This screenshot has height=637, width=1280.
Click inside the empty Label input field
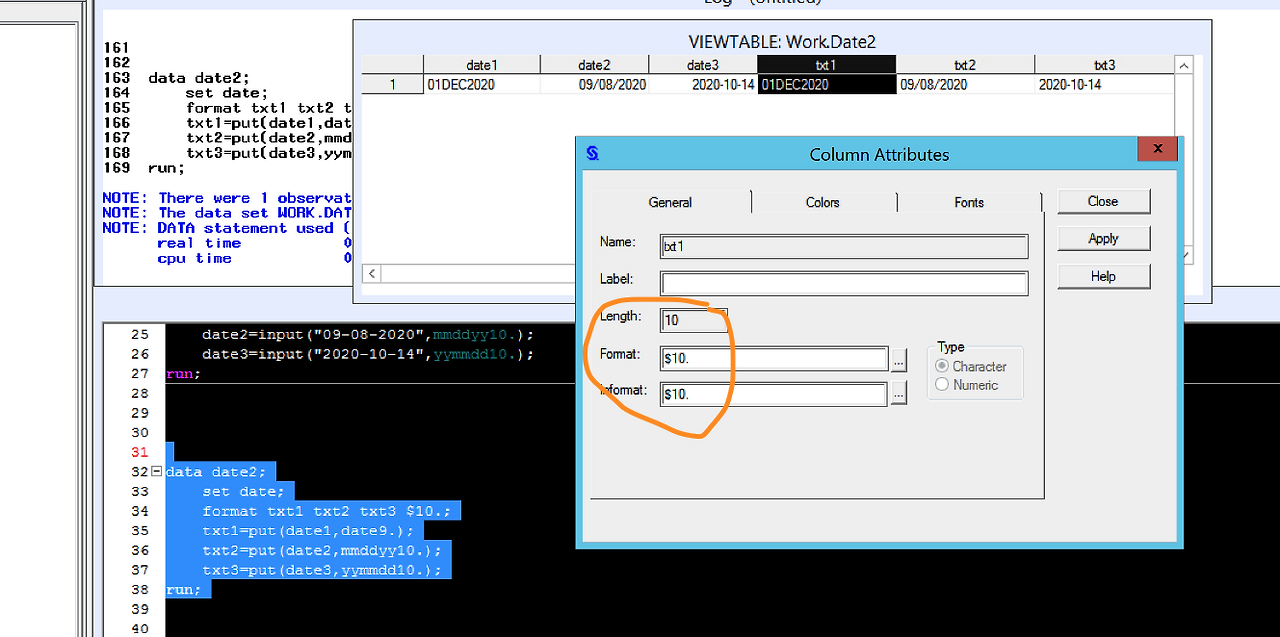(843, 283)
